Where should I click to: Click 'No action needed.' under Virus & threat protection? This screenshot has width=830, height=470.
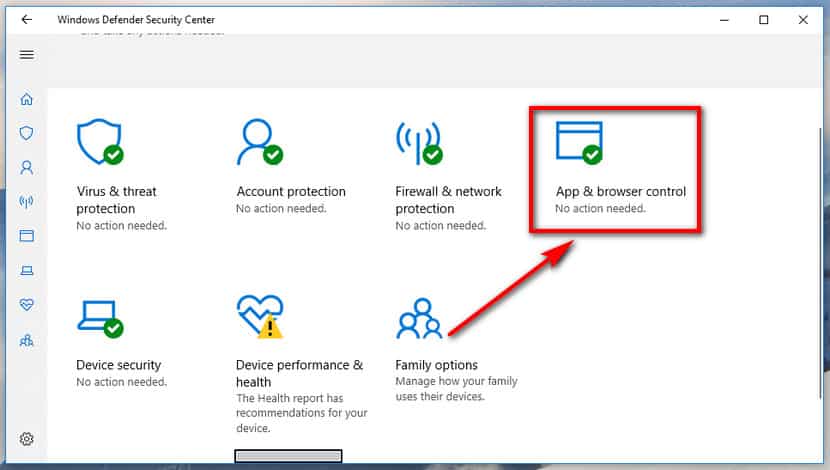point(122,225)
